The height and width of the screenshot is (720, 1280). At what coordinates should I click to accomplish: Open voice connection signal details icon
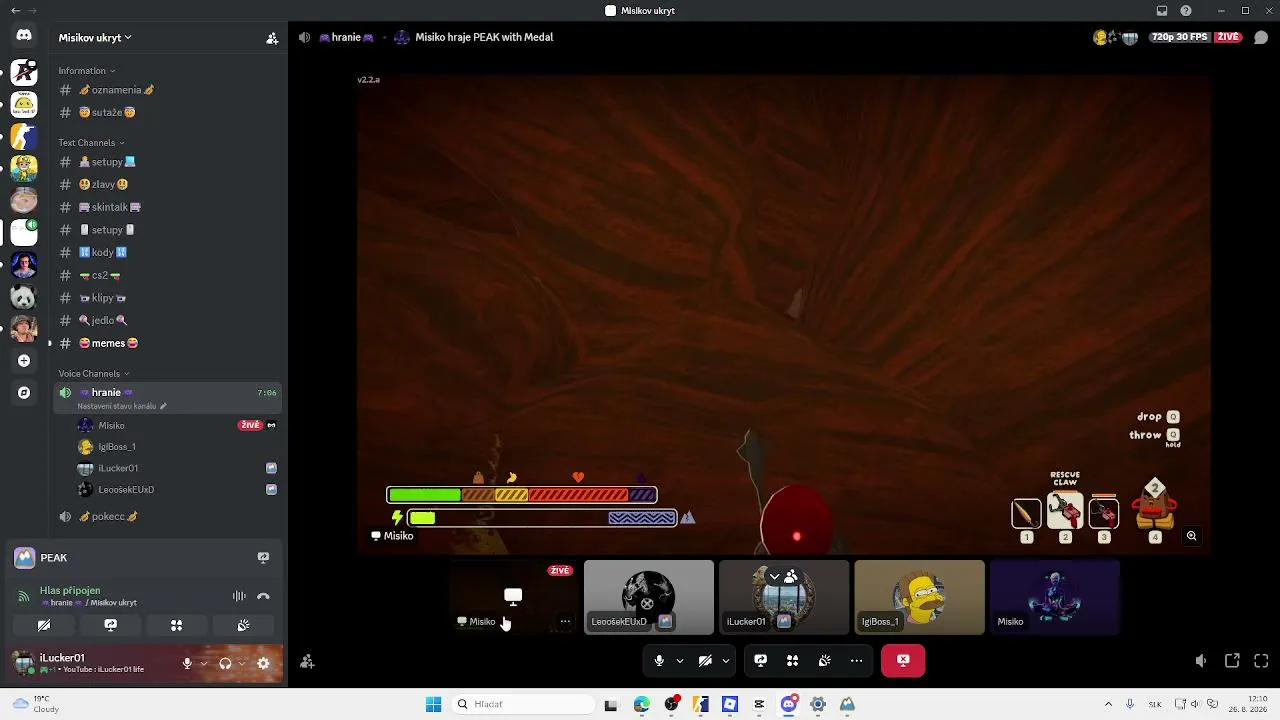[x=23, y=596]
